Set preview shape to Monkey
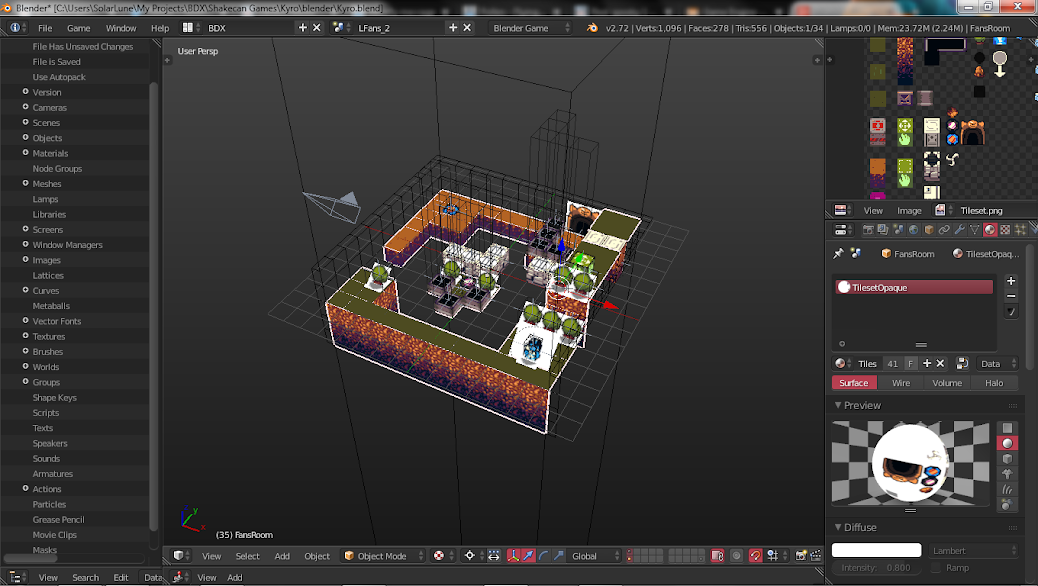The image size is (1038, 586). point(1009,474)
